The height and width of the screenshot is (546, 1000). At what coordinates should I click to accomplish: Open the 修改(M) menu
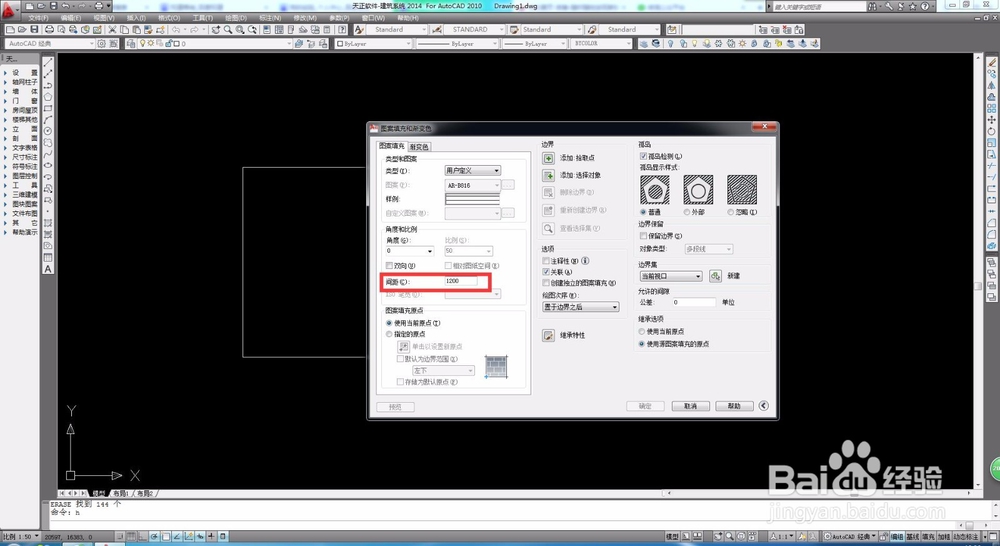(305, 18)
